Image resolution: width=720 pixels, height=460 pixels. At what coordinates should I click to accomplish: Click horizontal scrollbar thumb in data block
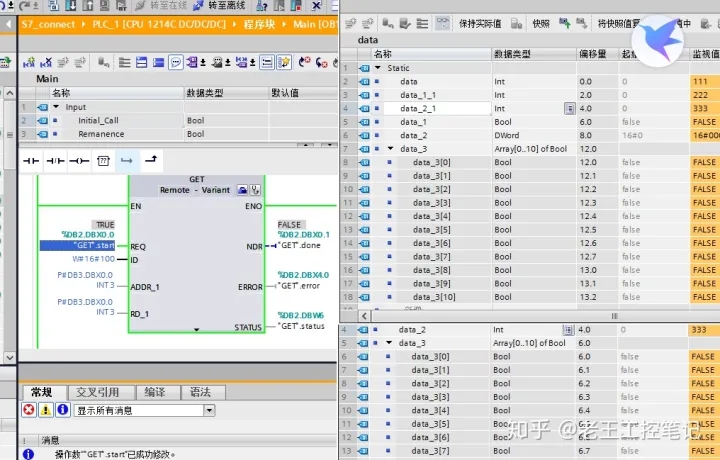tap(614, 316)
